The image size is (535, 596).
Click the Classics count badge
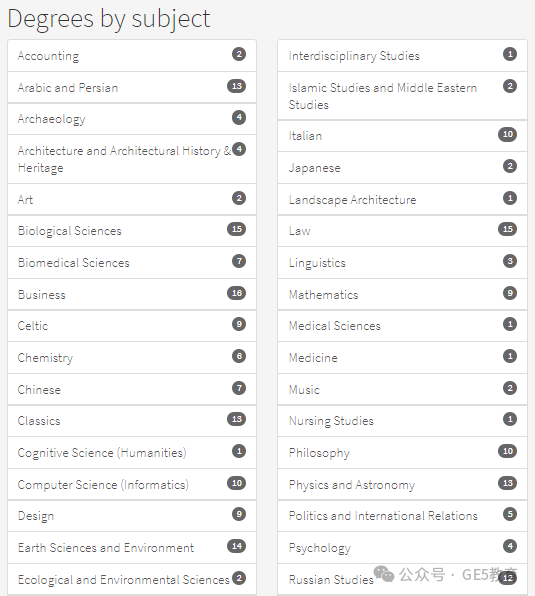236,419
